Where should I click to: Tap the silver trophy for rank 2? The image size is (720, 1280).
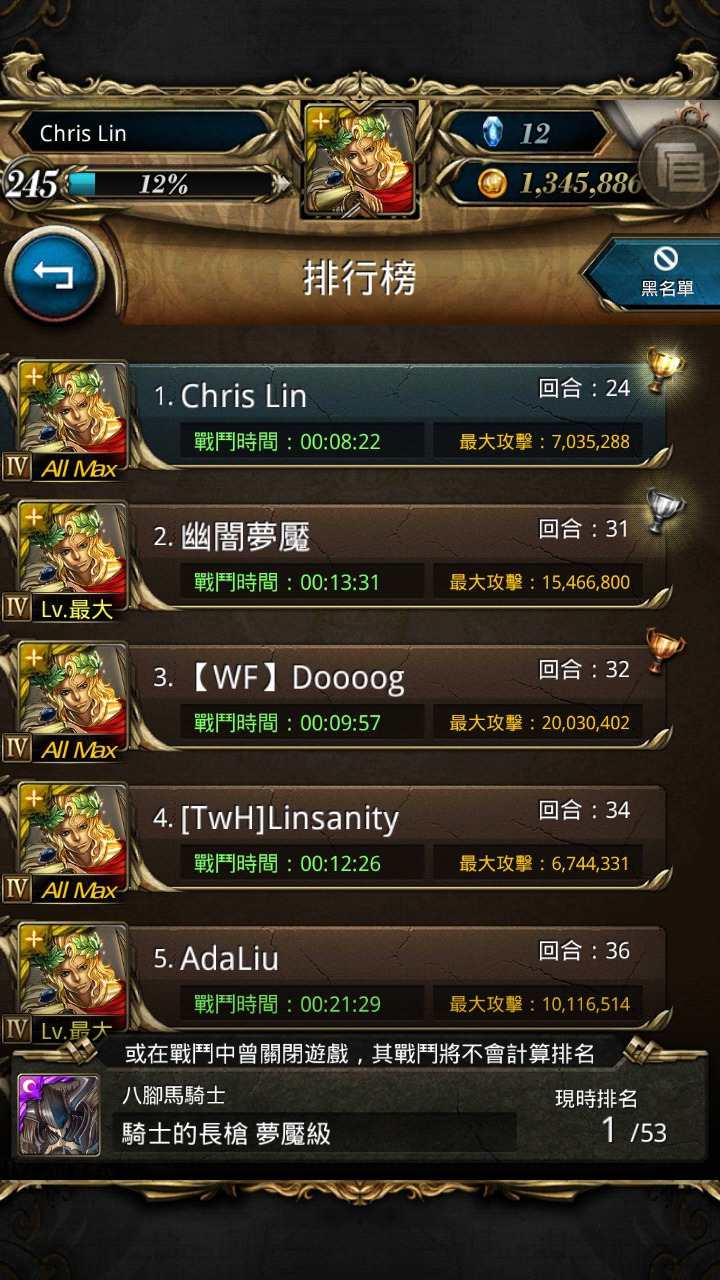point(662,509)
